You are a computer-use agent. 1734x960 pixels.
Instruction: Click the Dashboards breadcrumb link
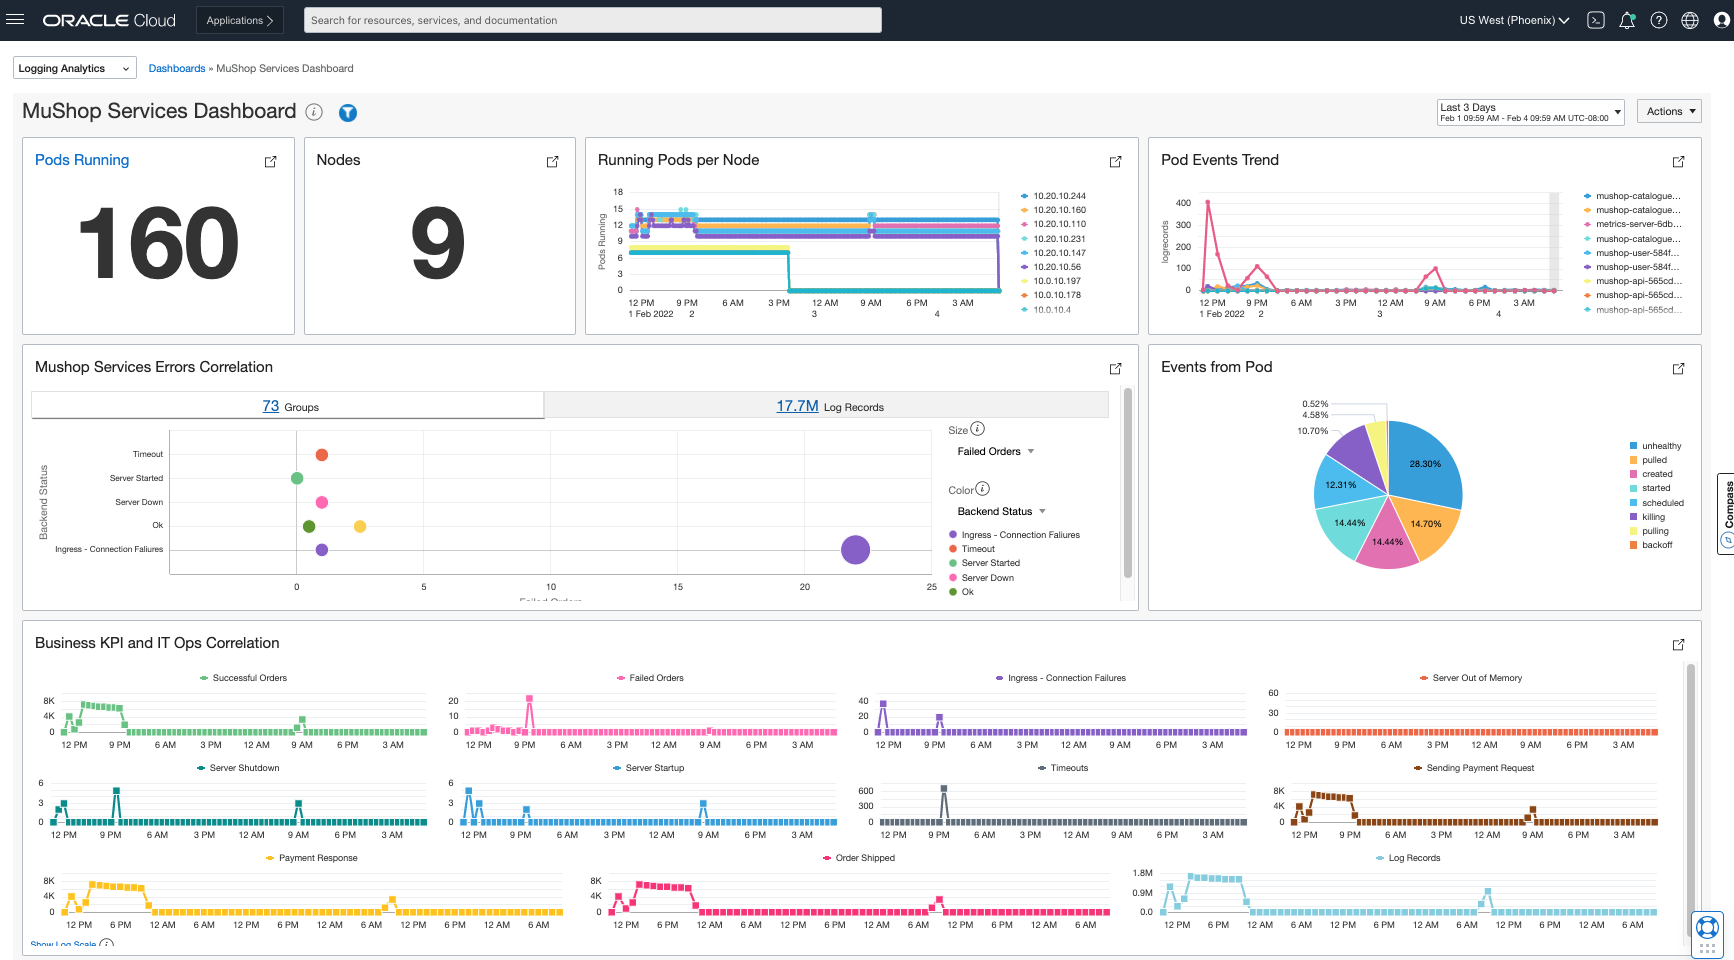[177, 68]
